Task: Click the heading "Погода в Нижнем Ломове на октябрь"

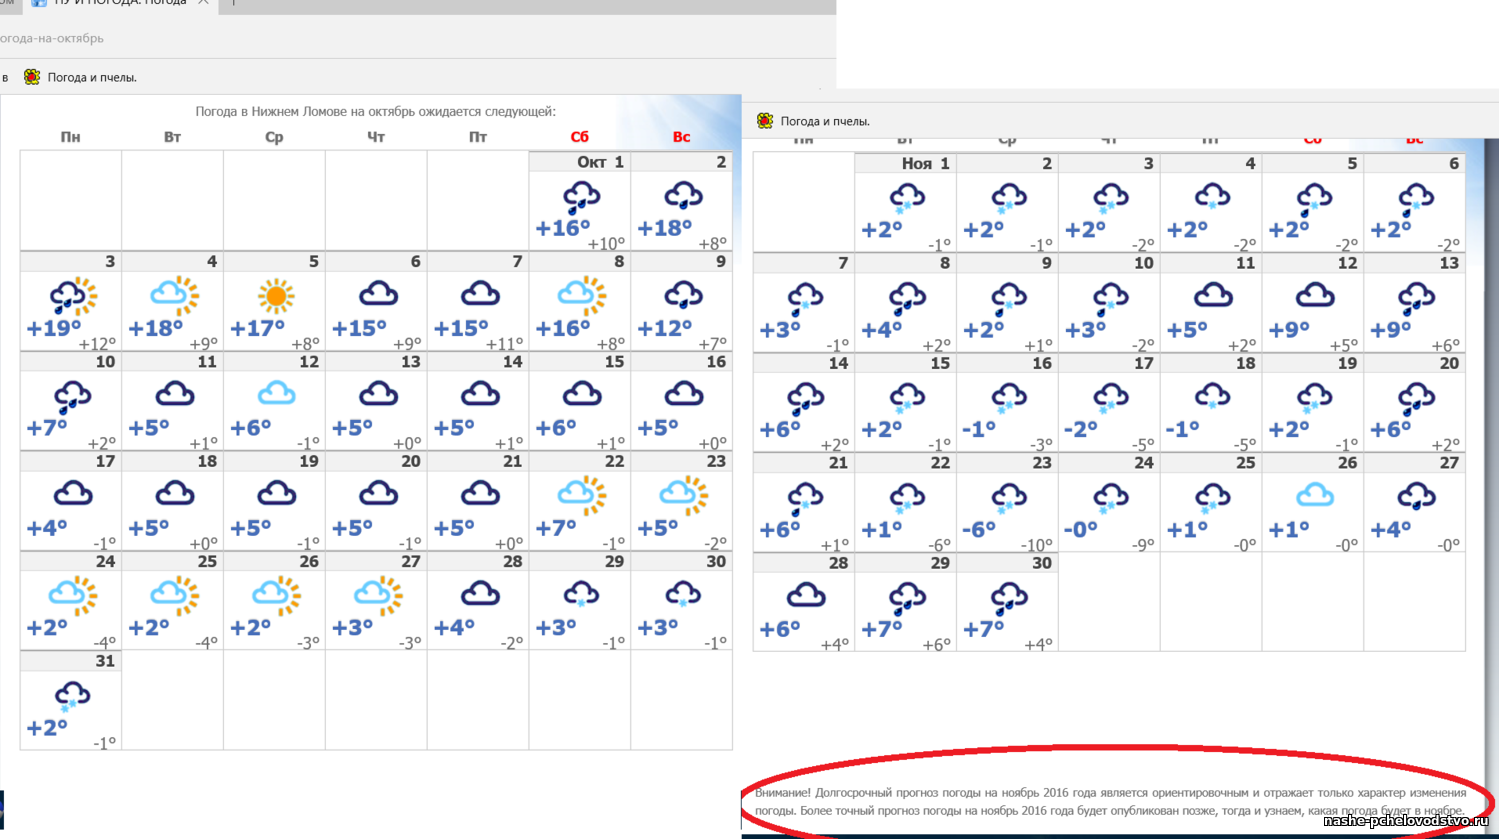Action: click(376, 112)
